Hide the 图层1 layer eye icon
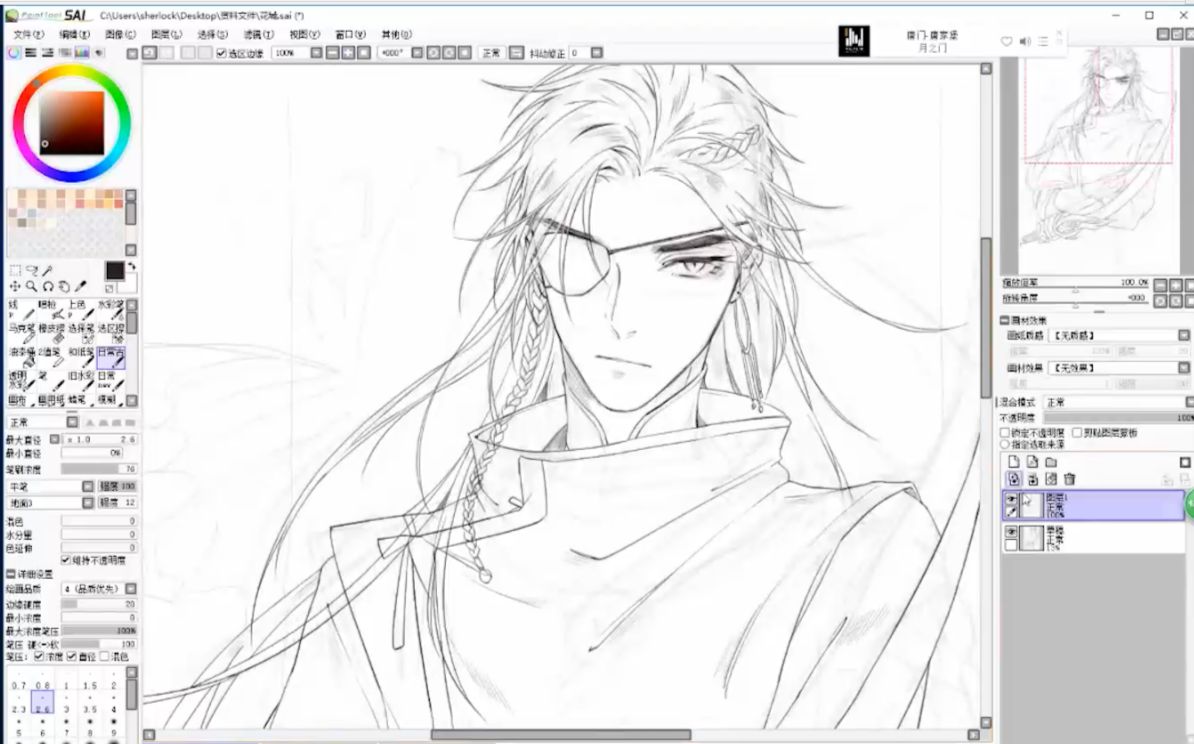The height and width of the screenshot is (744, 1194). click(1011, 499)
